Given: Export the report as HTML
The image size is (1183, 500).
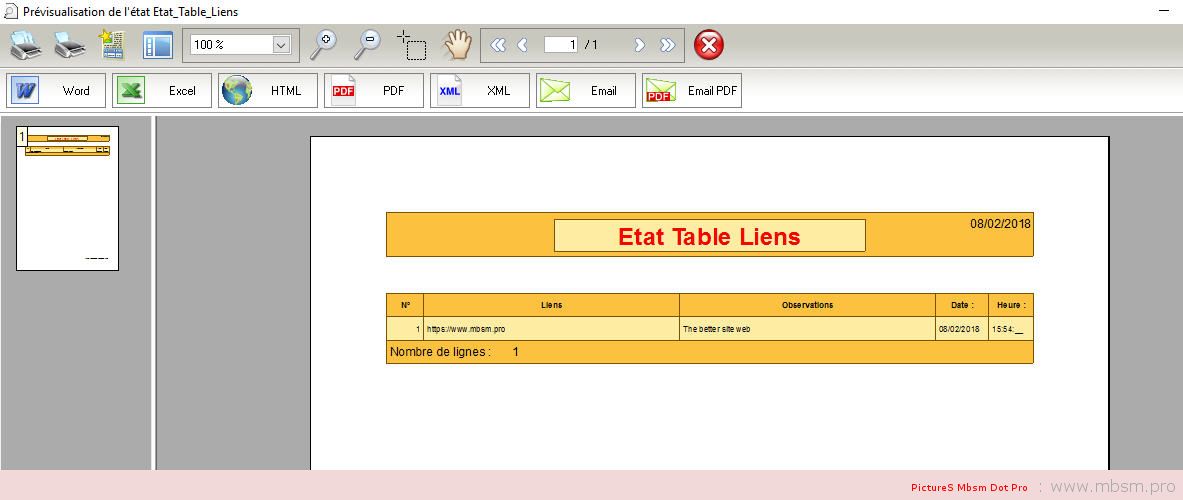Looking at the screenshot, I should coord(268,91).
